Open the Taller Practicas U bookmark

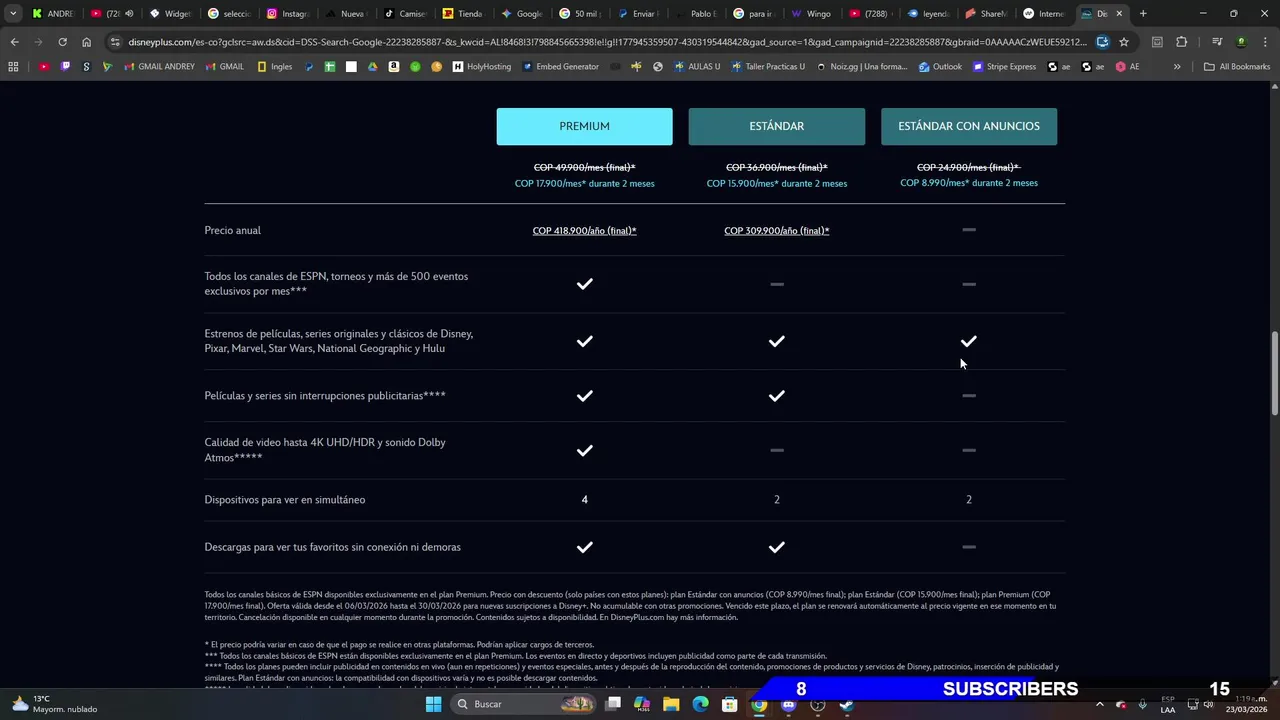point(767,67)
